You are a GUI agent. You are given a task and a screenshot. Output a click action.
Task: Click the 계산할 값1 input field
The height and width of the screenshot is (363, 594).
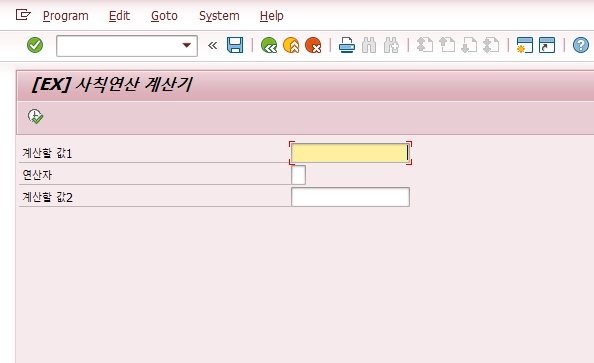click(350, 153)
